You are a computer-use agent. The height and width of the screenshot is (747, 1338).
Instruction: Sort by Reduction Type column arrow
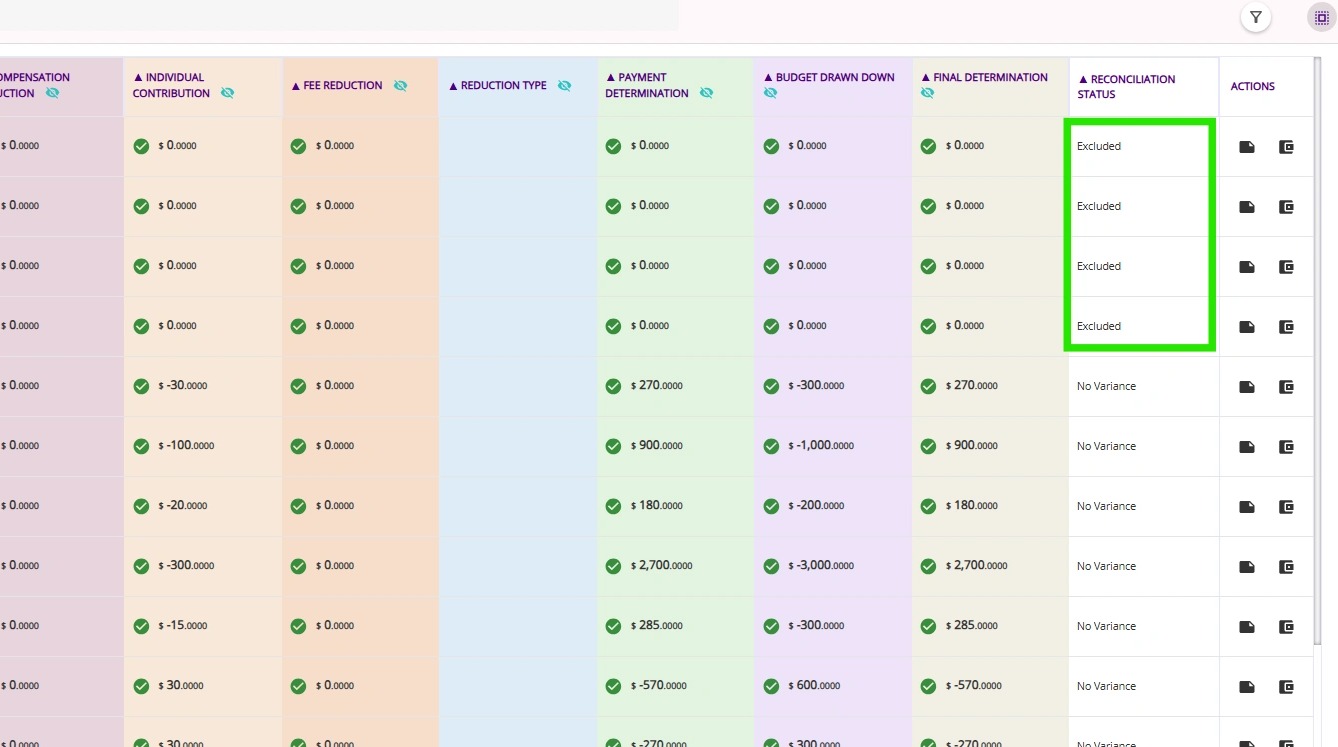point(453,86)
